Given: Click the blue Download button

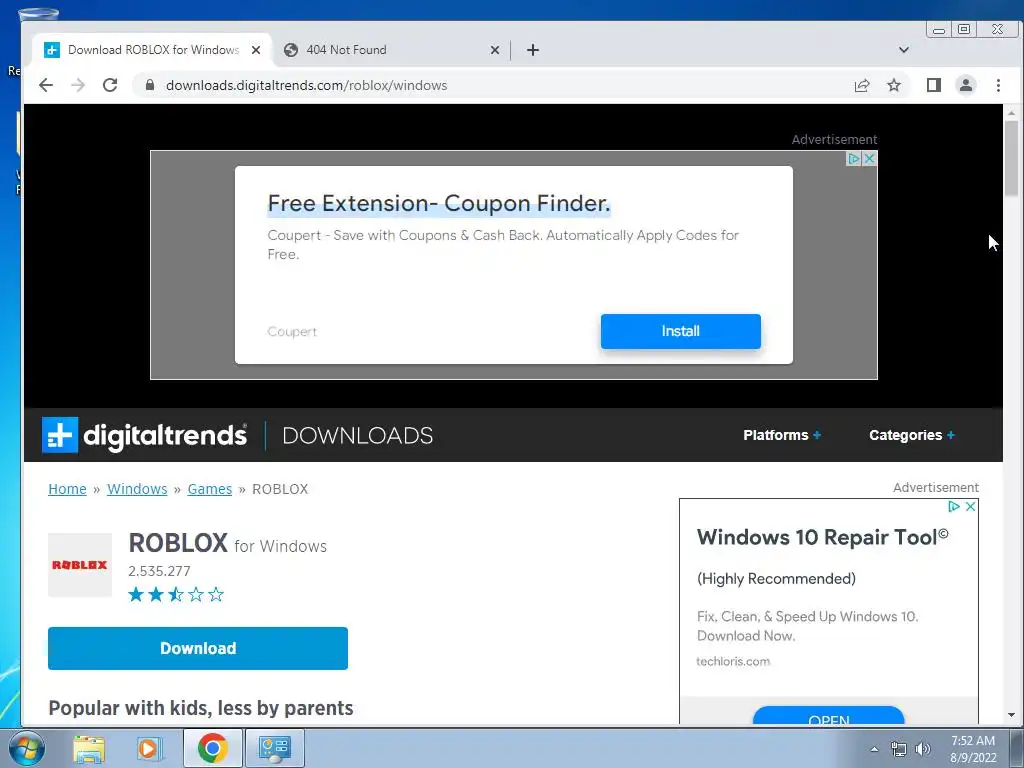Looking at the screenshot, I should pos(198,648).
